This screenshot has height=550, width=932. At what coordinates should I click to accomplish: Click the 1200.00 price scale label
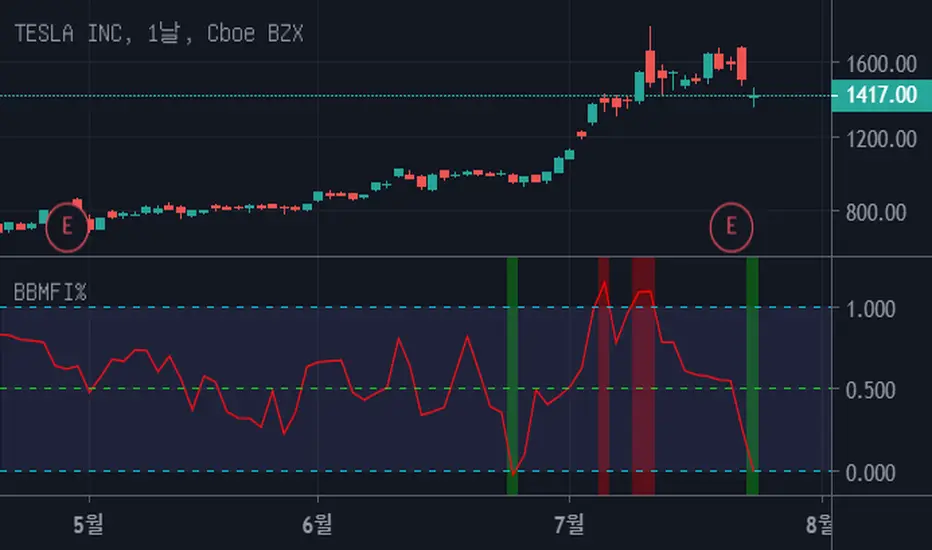pos(881,139)
